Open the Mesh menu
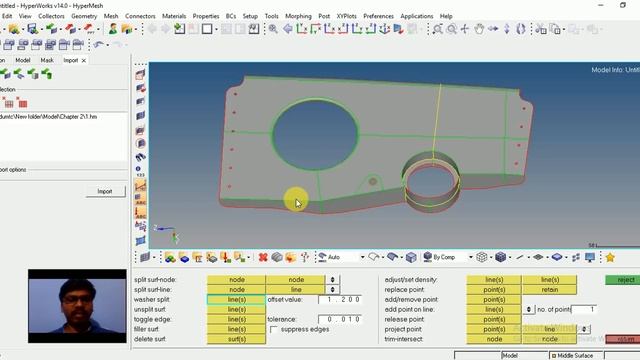The image size is (640, 360). (111, 16)
